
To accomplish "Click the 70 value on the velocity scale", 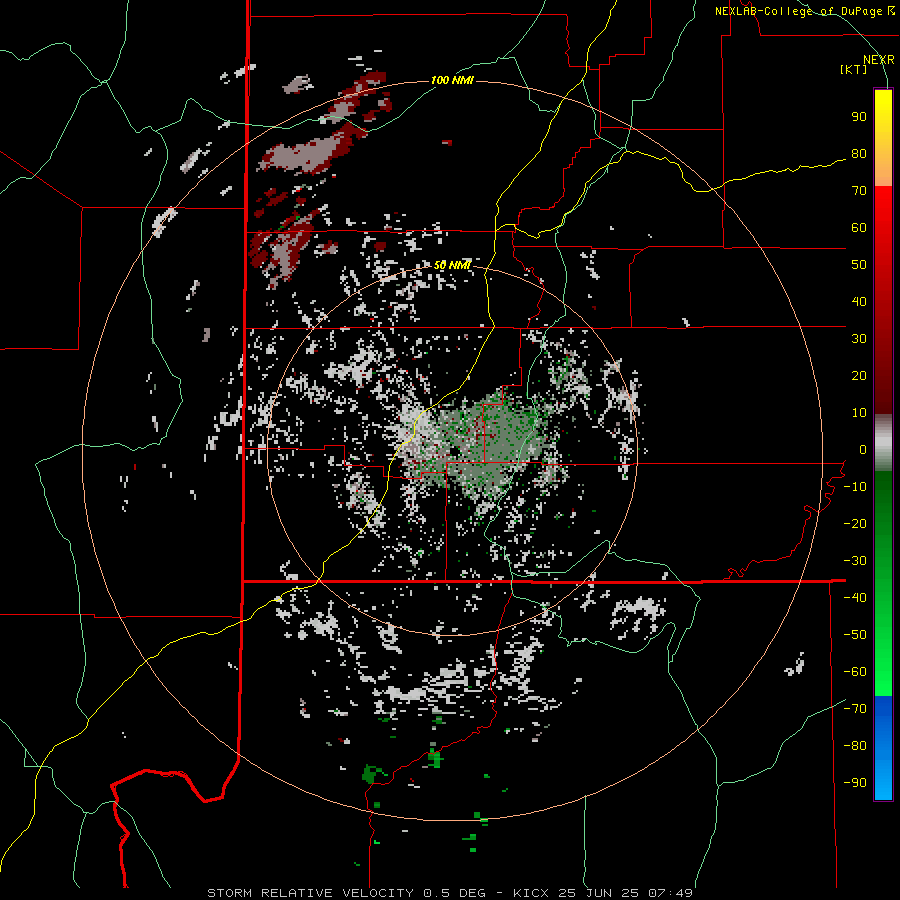I will pyautogui.click(x=859, y=191).
